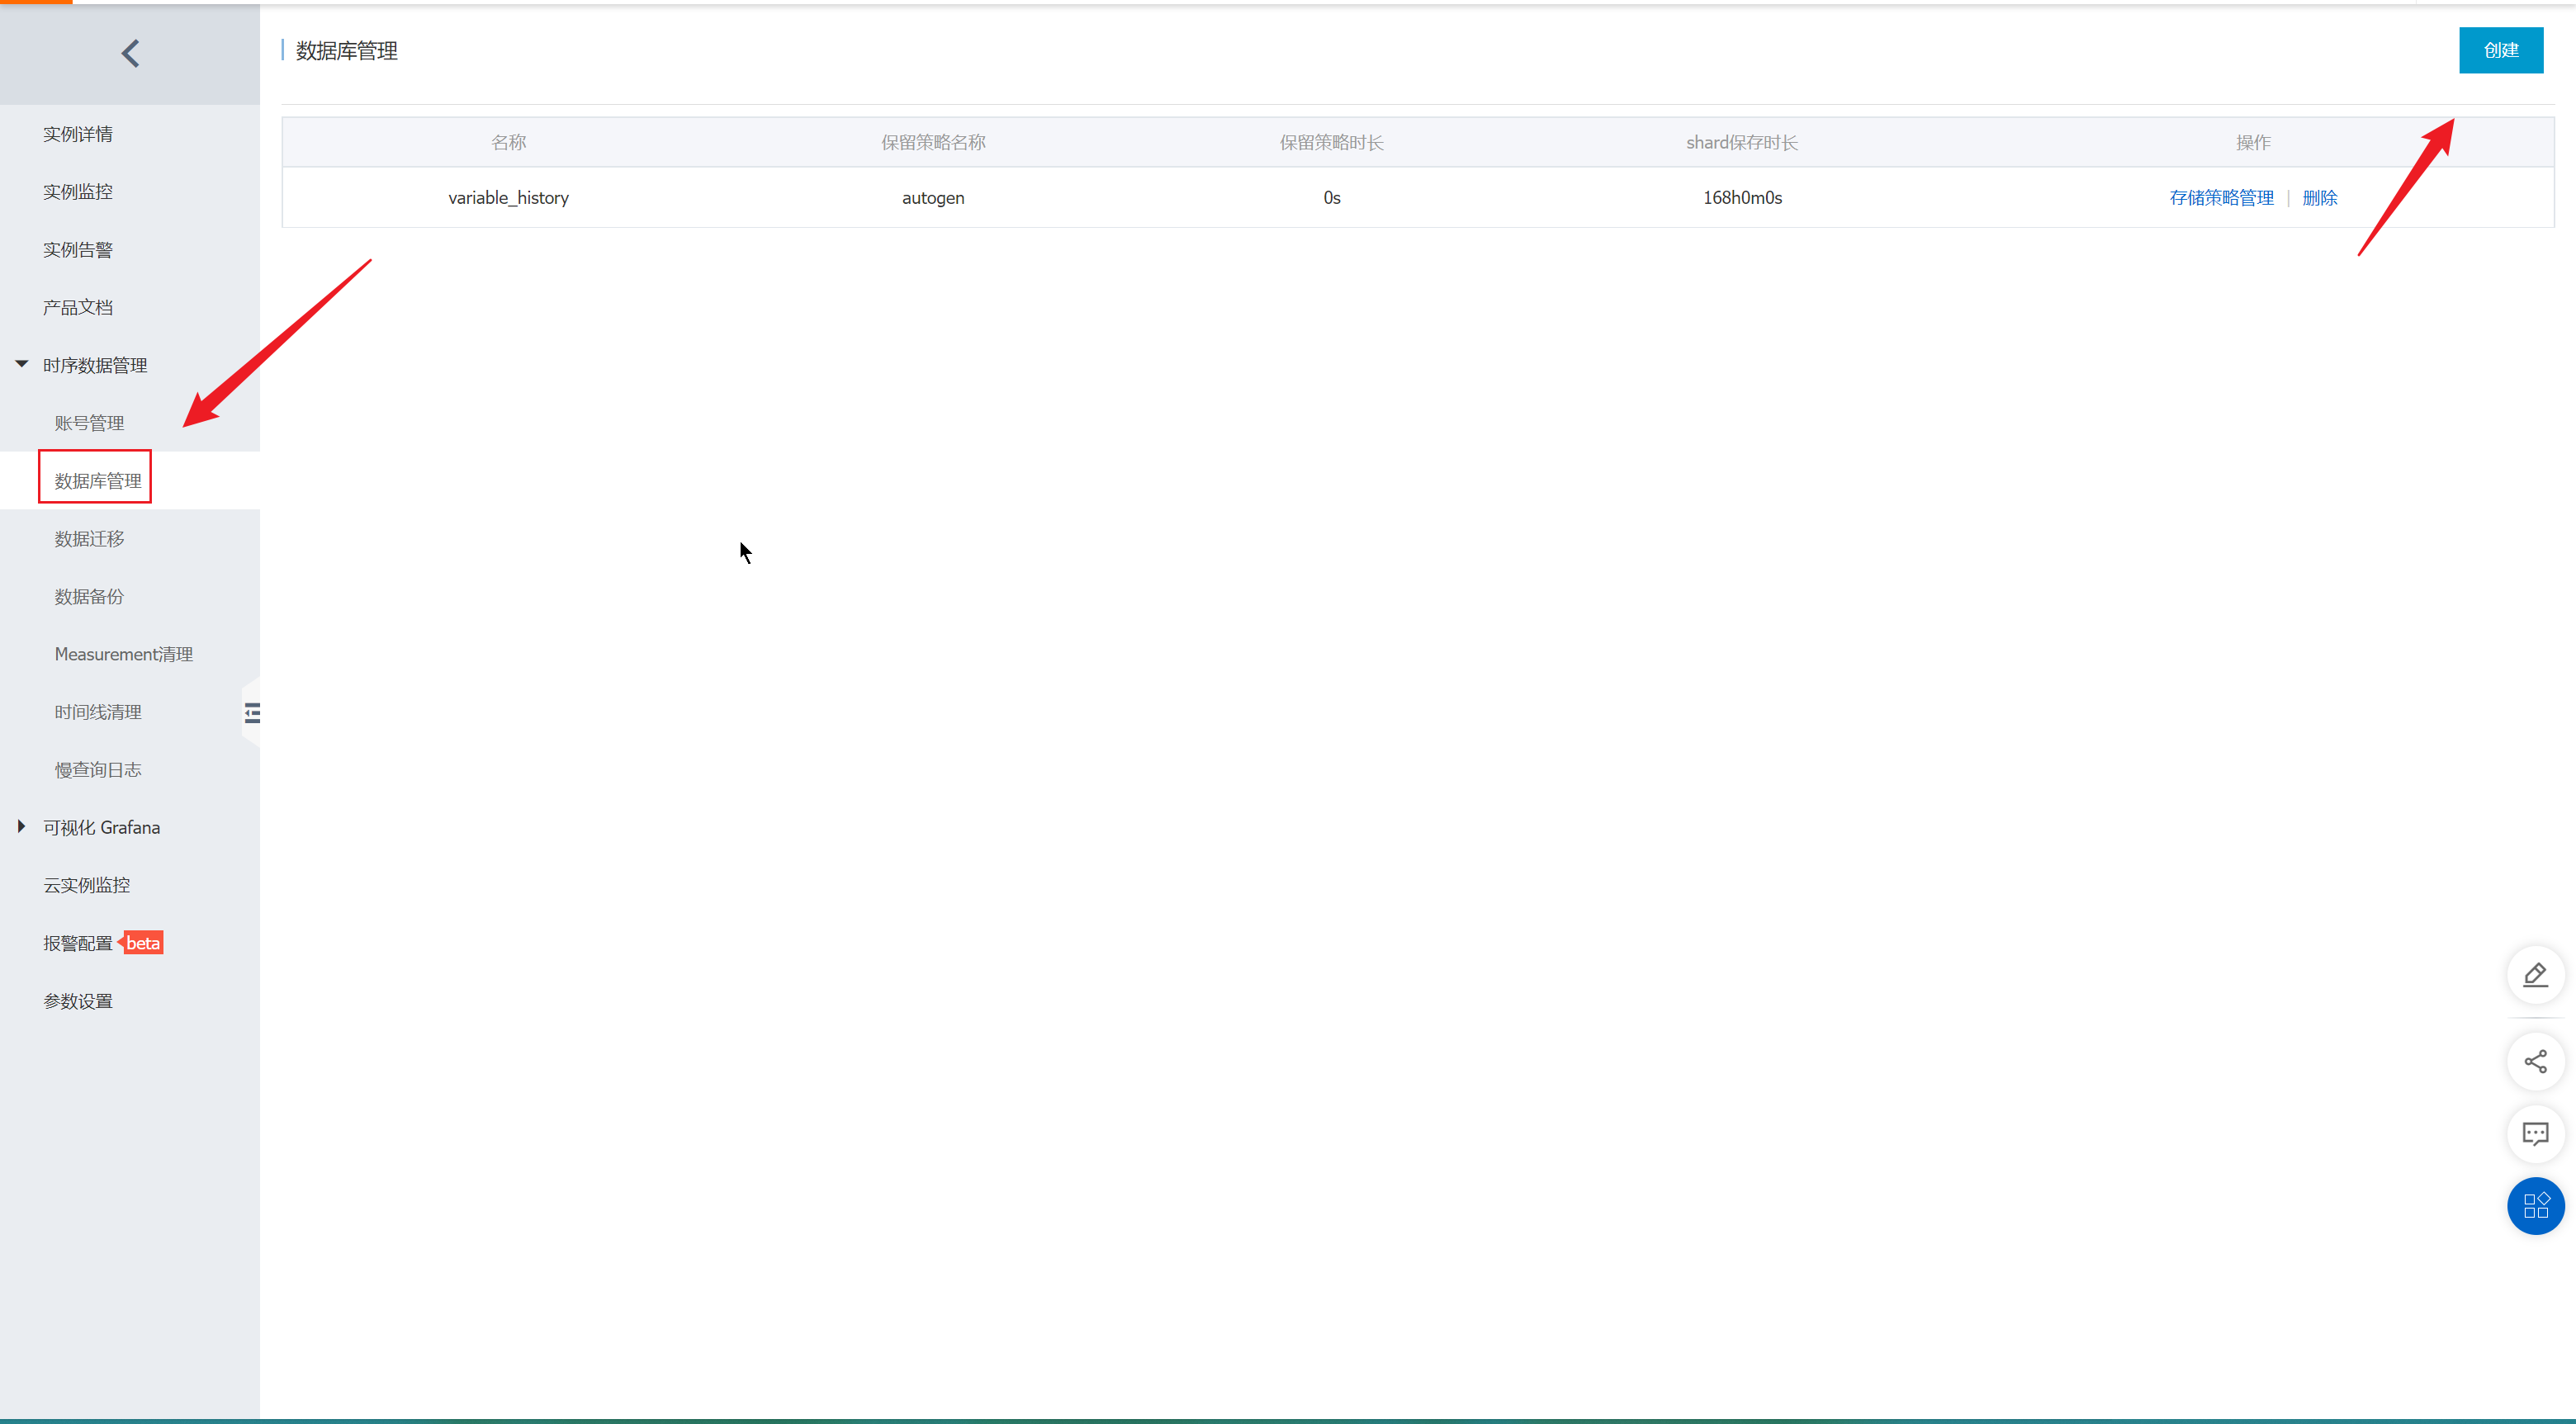Collapse the sidebar with the fold handle icon
Screen dimensions: 2576x1424
point(252,712)
